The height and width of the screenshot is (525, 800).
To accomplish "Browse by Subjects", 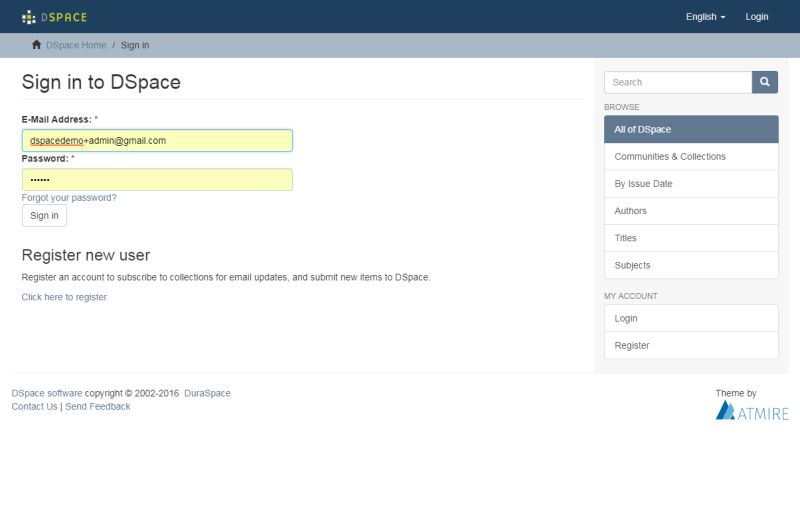I will point(691,265).
